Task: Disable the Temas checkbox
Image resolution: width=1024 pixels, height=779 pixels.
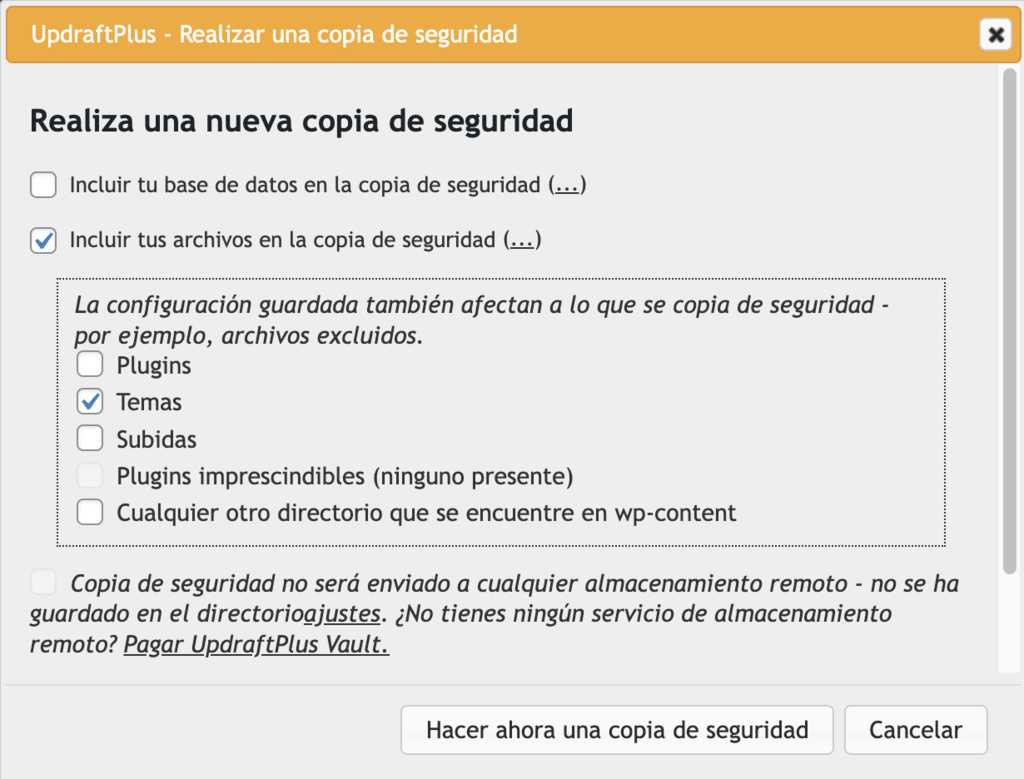Action: 89,401
